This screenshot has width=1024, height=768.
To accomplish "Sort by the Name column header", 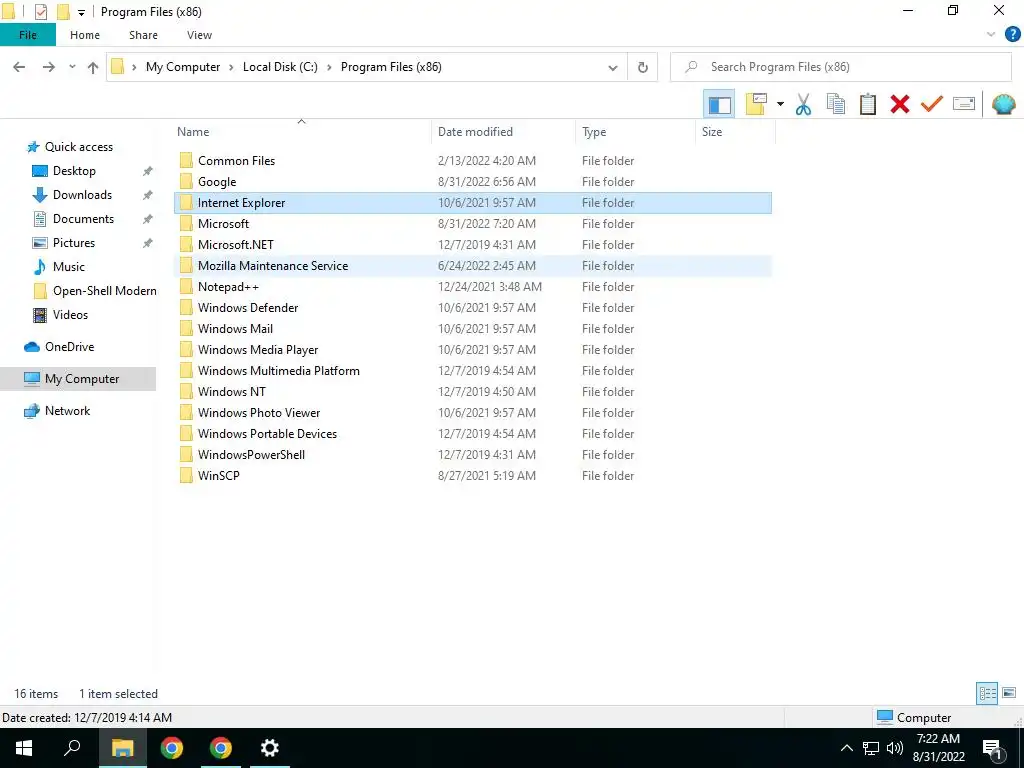I will pyautogui.click(x=193, y=132).
